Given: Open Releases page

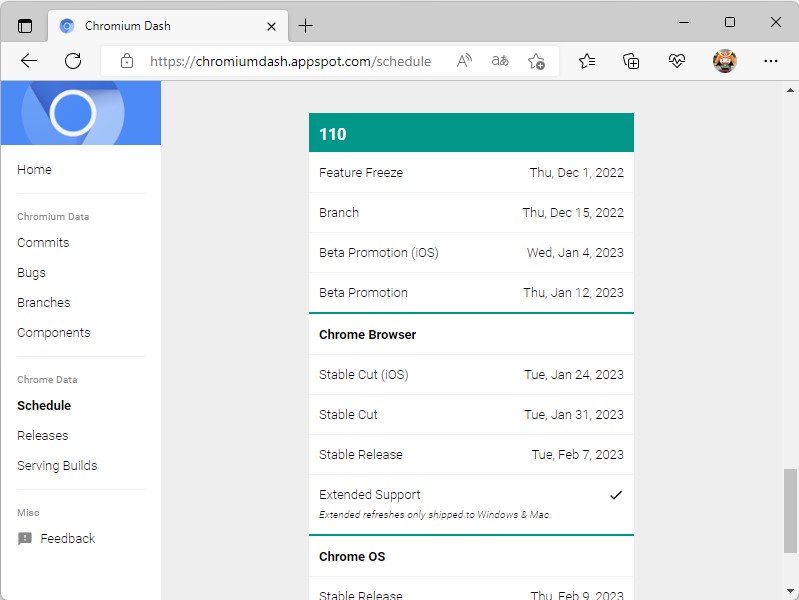Looking at the screenshot, I should [x=42, y=435].
